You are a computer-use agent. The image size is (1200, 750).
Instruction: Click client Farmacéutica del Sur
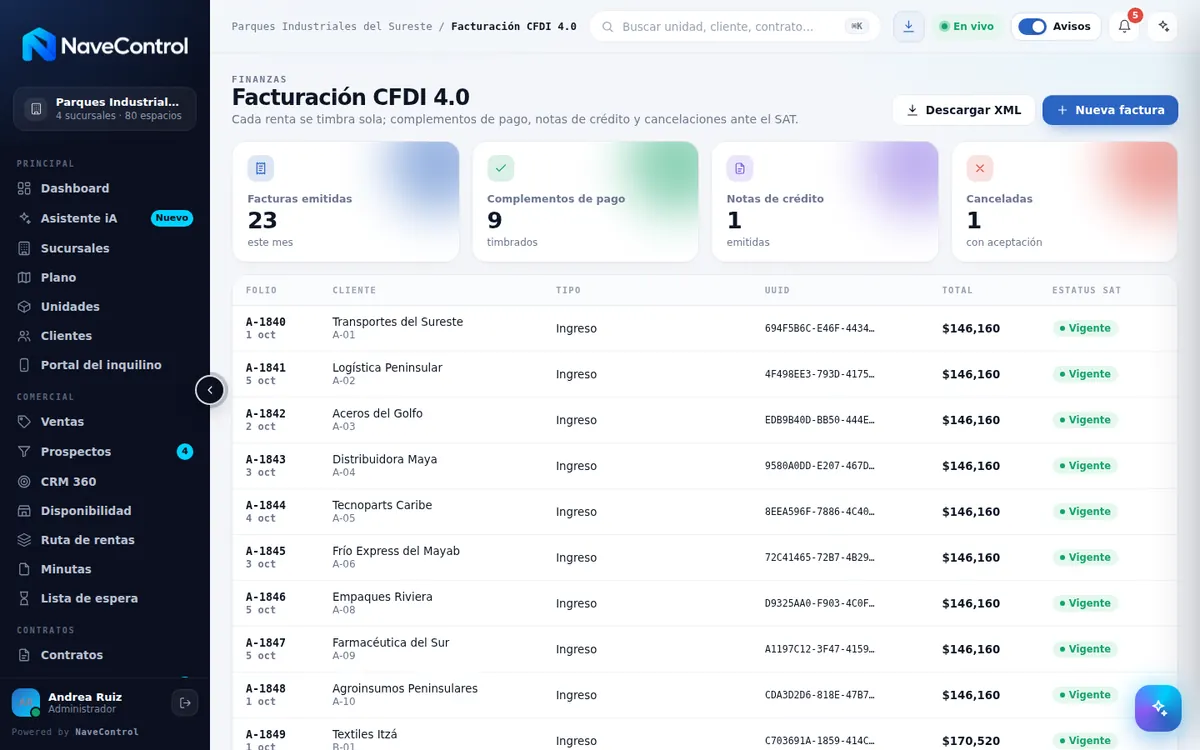tap(391, 643)
